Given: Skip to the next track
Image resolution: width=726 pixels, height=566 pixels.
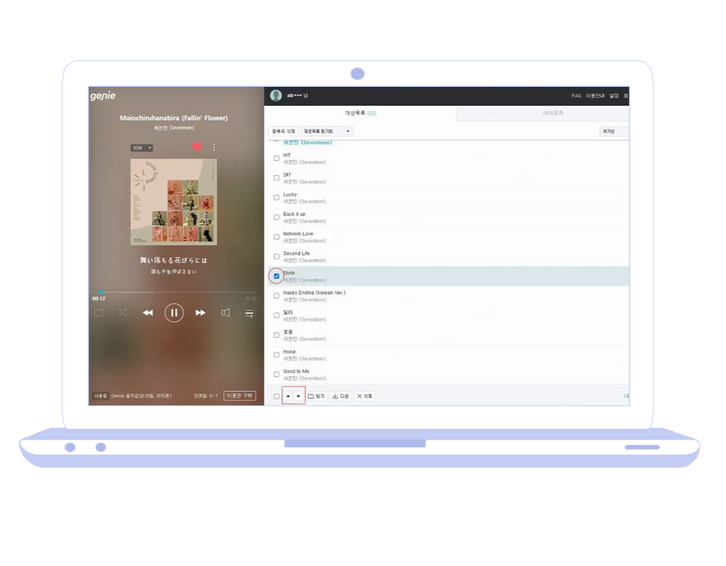Looking at the screenshot, I should click(x=200, y=313).
